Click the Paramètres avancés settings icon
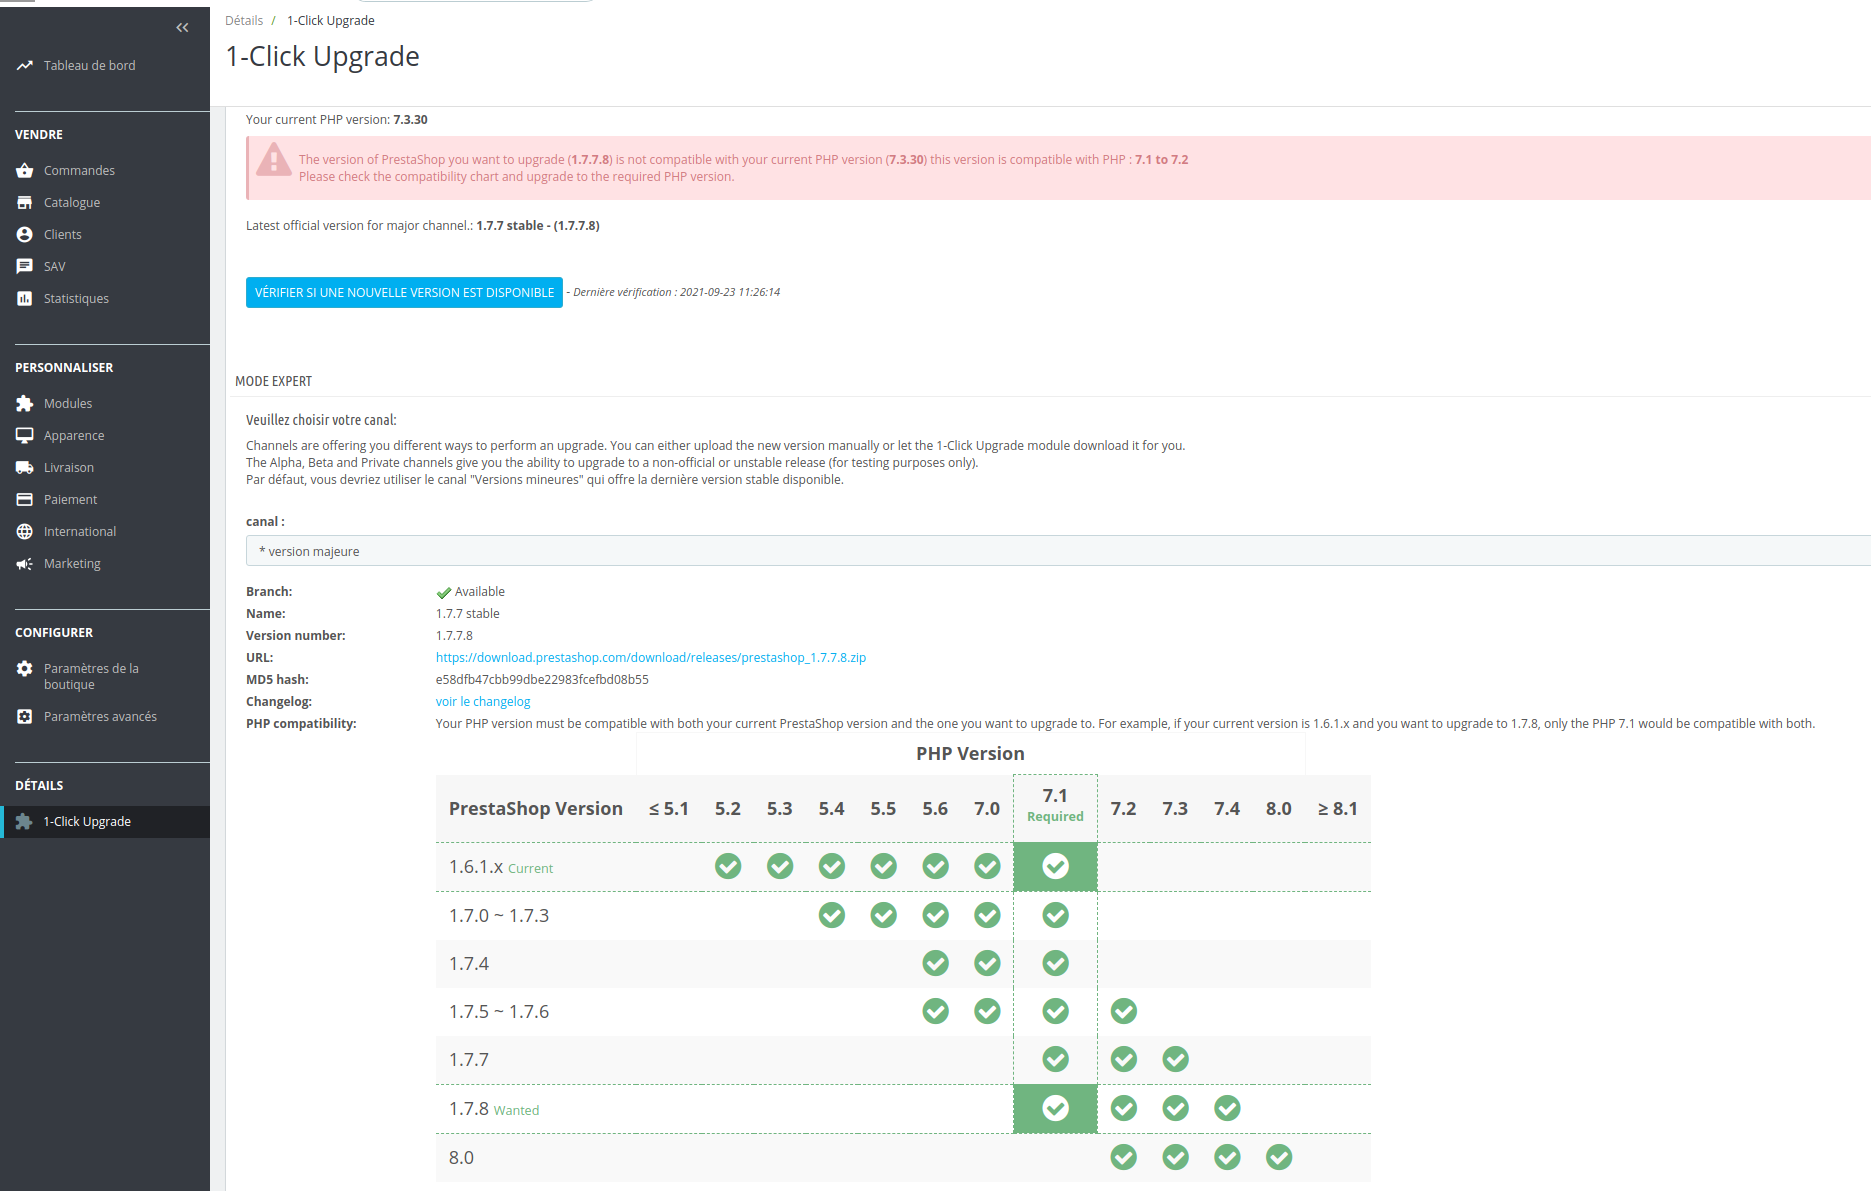Viewport: 1871px width, 1191px height. [x=25, y=717]
